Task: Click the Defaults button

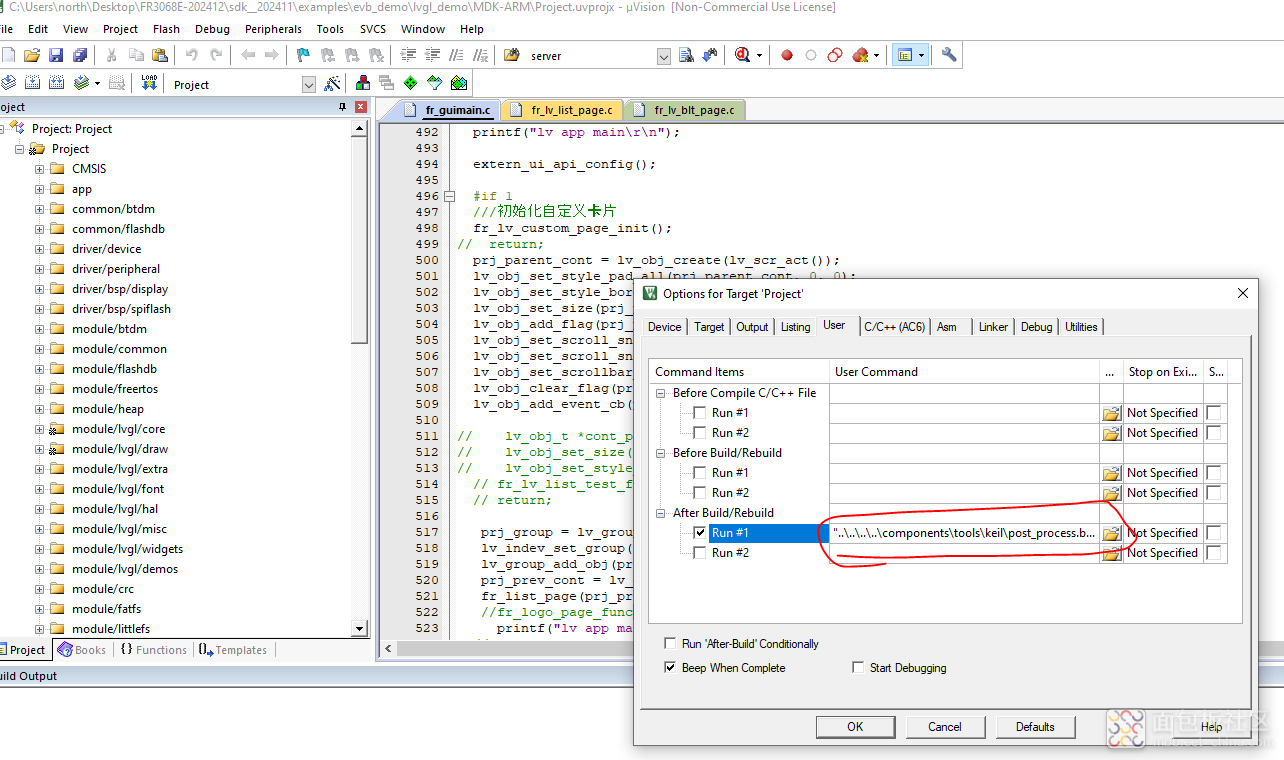Action: click(x=1035, y=727)
